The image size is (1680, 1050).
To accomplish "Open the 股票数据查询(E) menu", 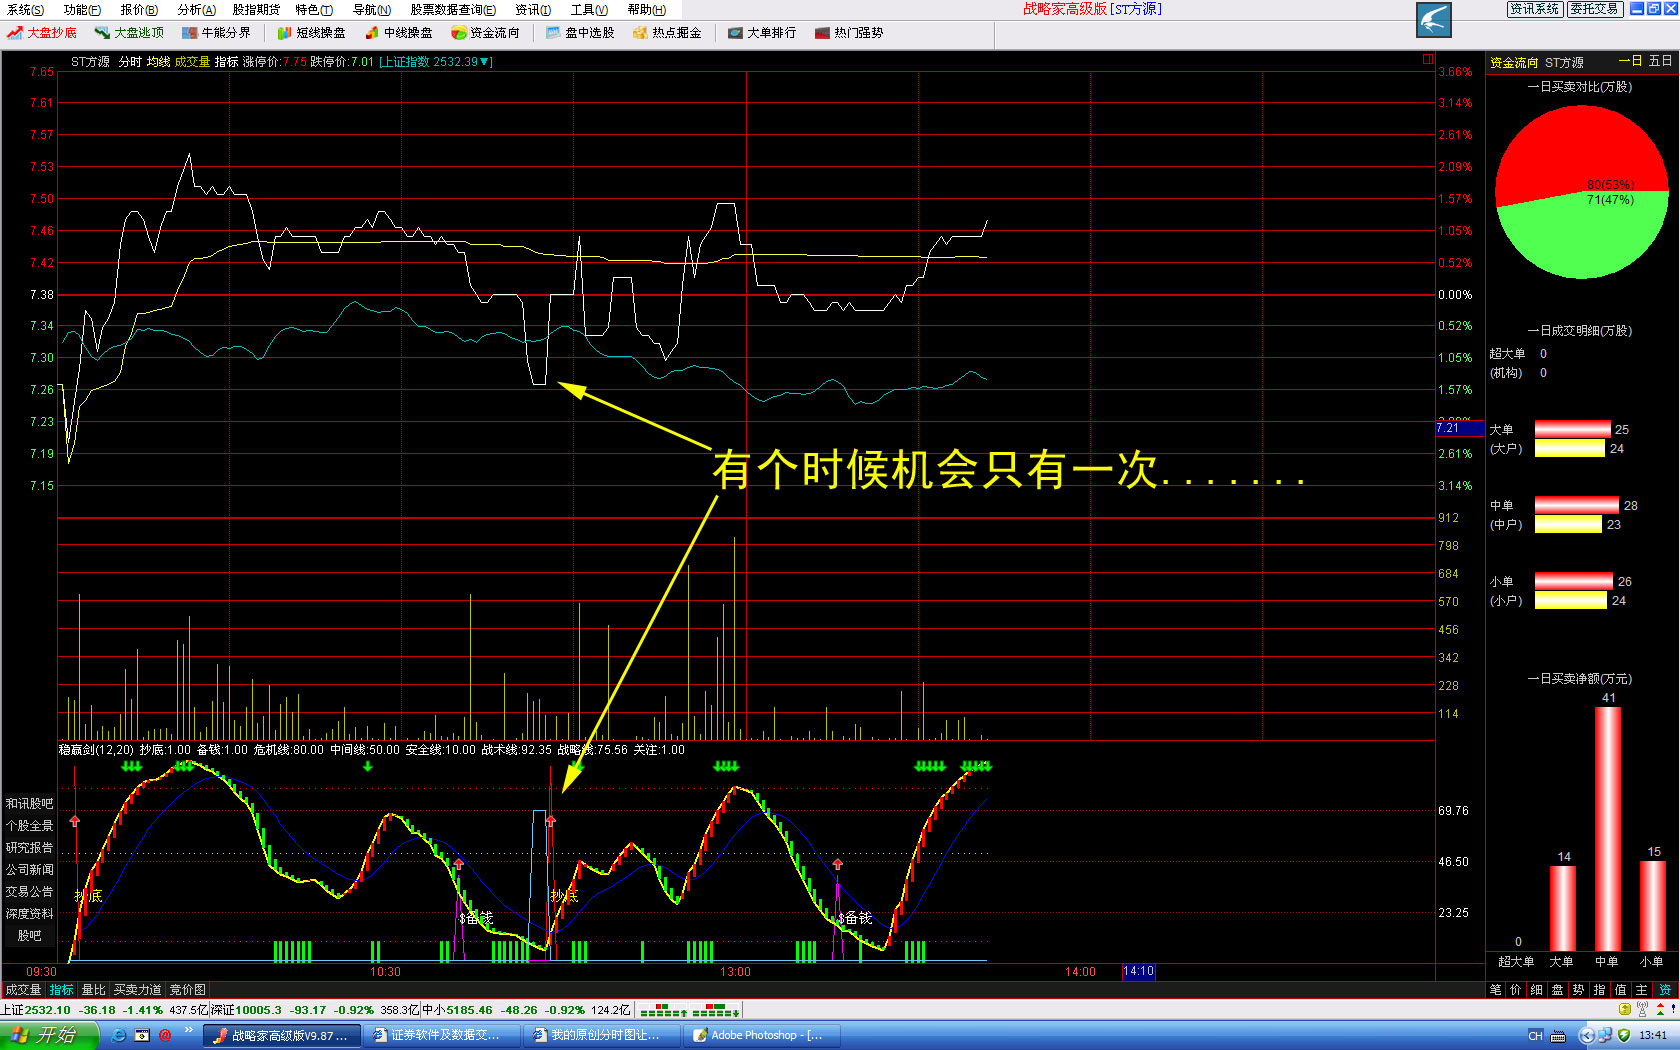I will click(x=453, y=10).
